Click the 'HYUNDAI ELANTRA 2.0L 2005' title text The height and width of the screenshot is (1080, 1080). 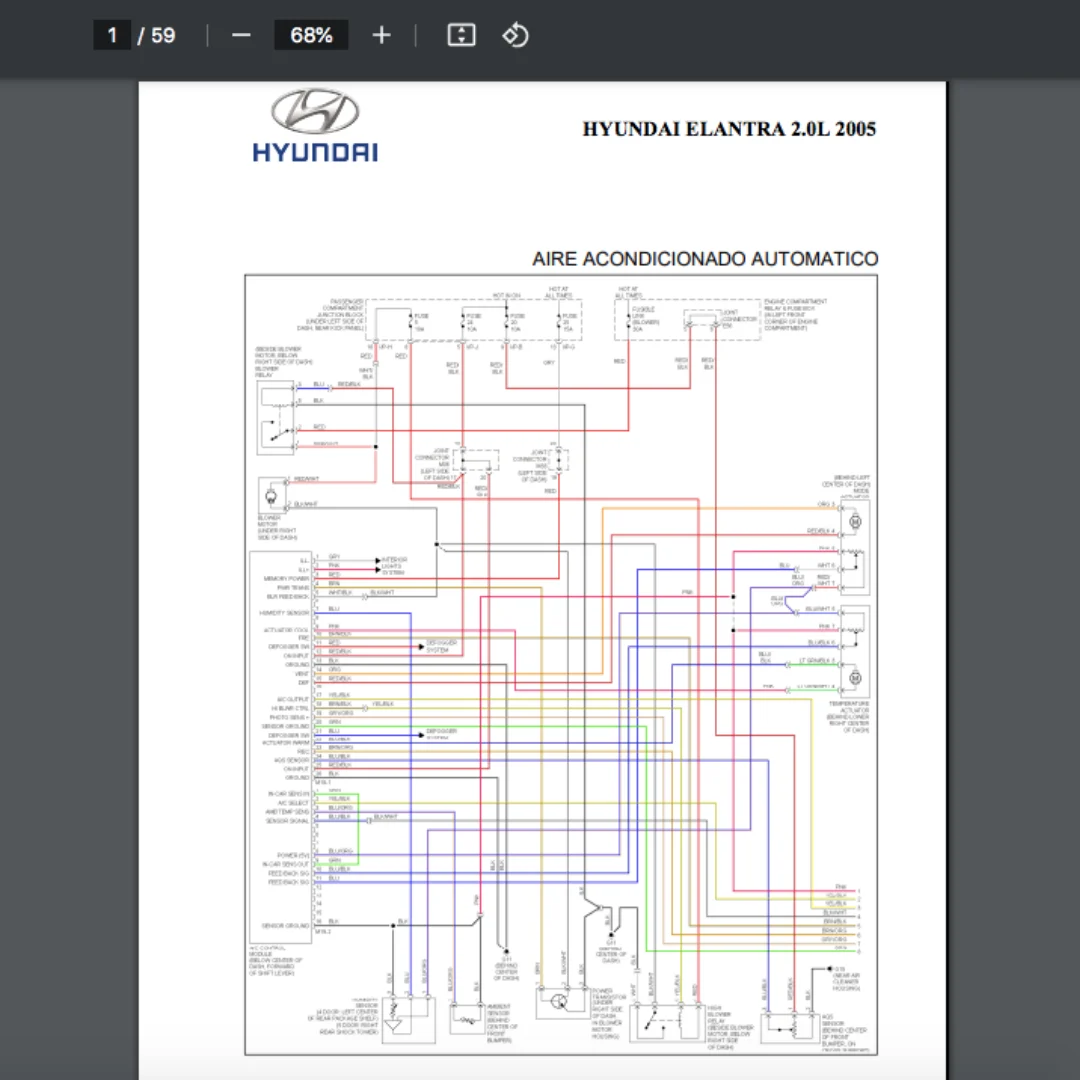coord(729,129)
